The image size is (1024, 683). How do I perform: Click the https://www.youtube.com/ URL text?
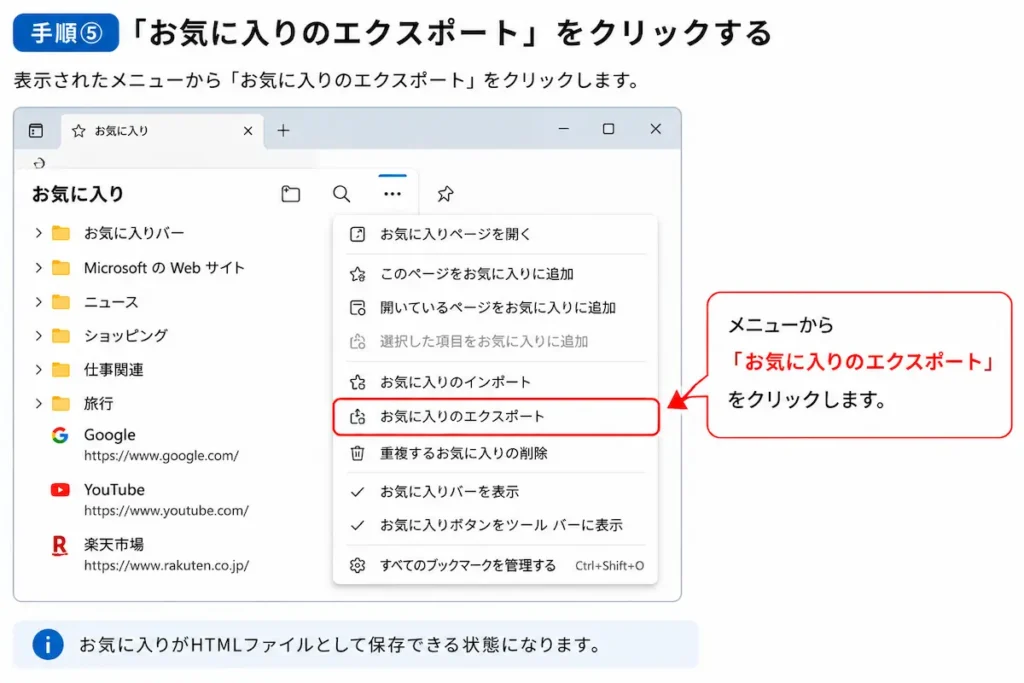[167, 511]
